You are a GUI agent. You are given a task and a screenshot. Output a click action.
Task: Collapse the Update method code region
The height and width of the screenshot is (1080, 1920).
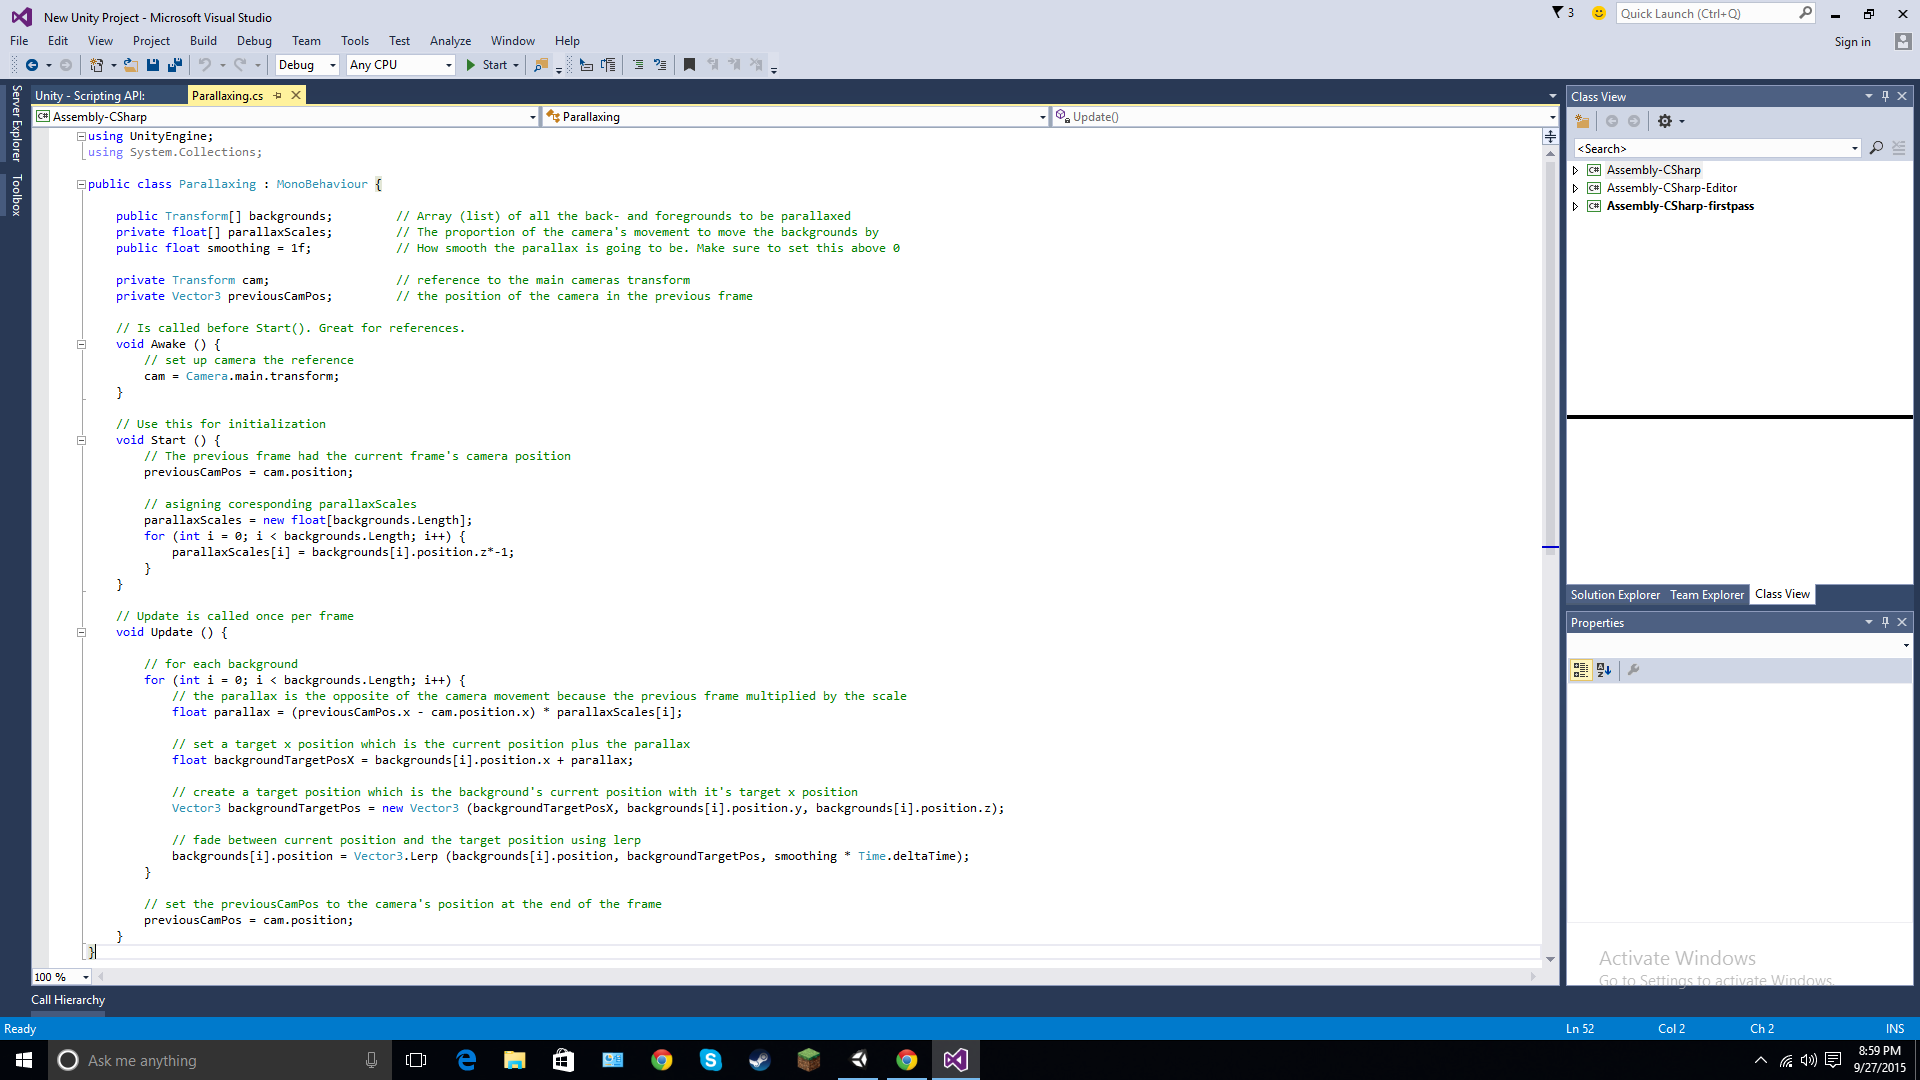coord(80,632)
